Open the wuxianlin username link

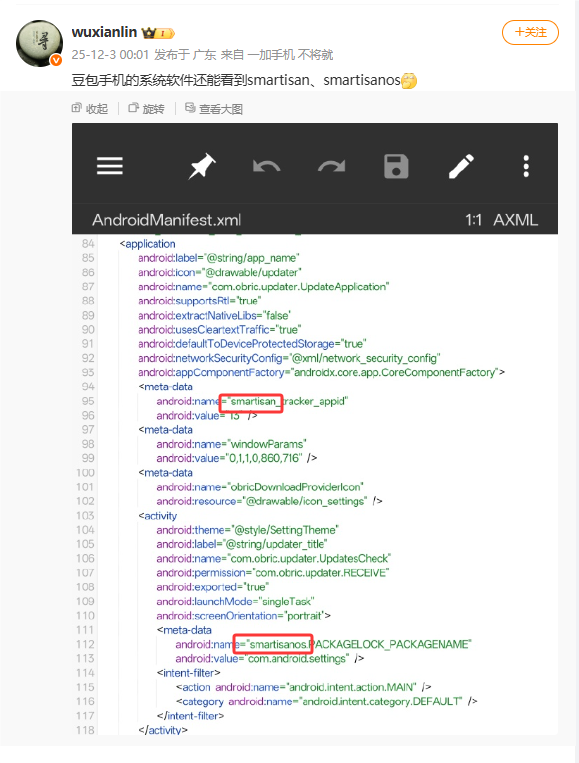(104, 32)
